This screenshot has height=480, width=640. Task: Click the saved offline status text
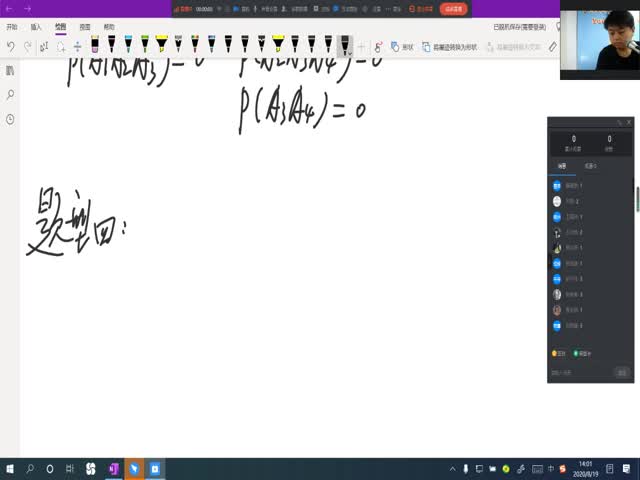(x=520, y=27)
